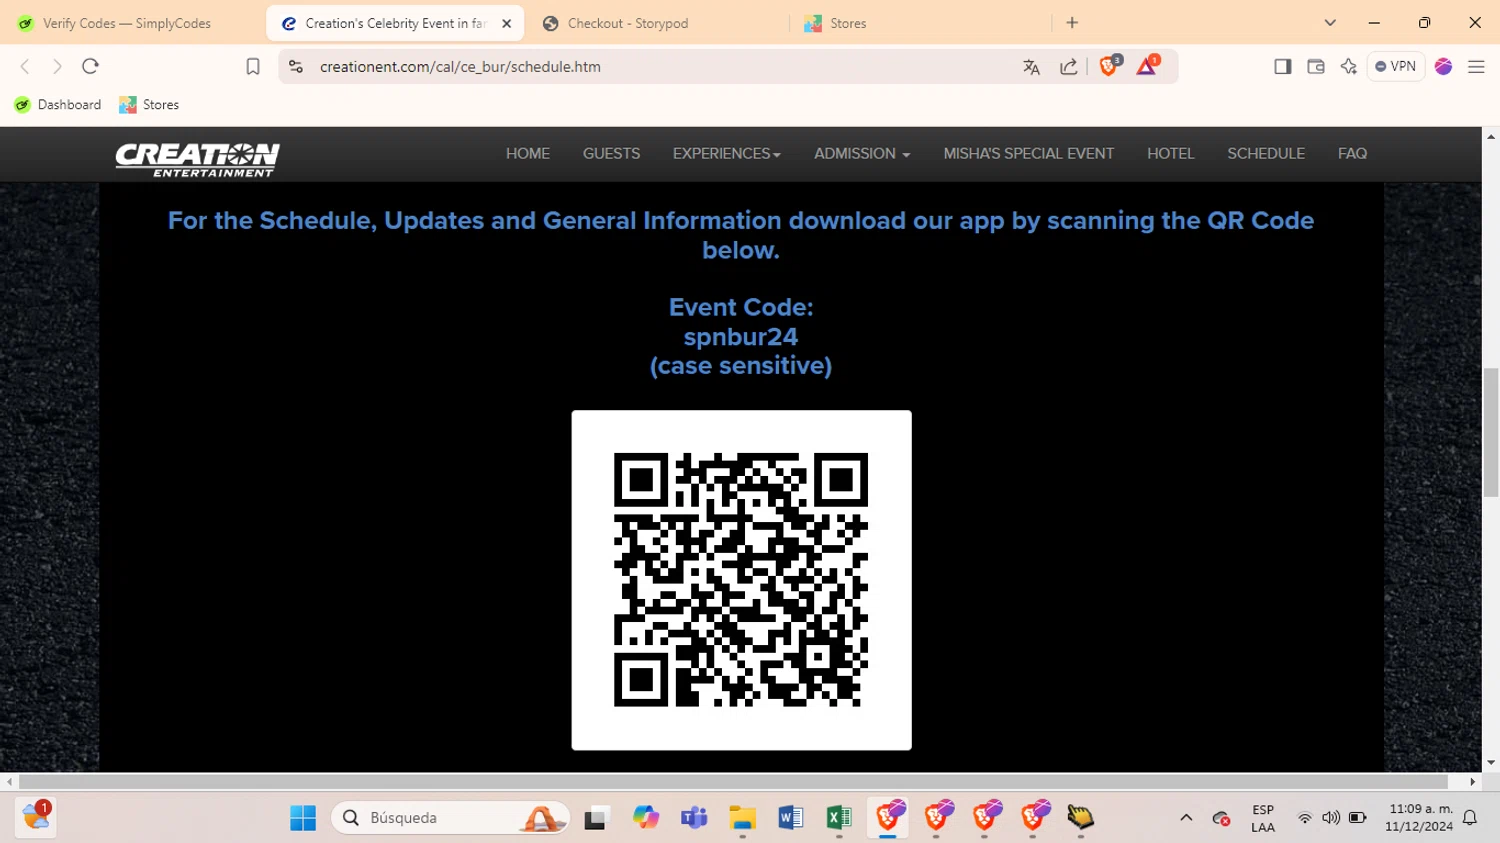Screen dimensions: 1500x843
Task: Open Leo AI assistant icon
Action: (x=1349, y=66)
